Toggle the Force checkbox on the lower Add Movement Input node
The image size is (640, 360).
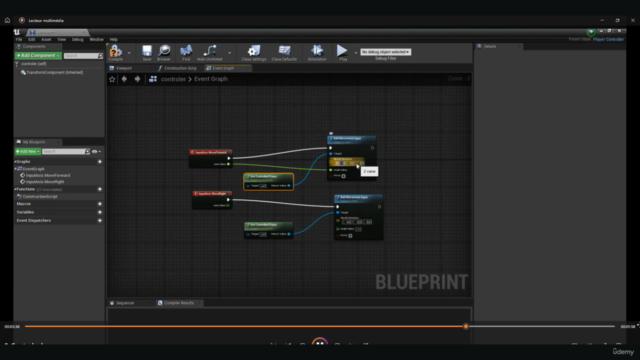[x=350, y=236]
